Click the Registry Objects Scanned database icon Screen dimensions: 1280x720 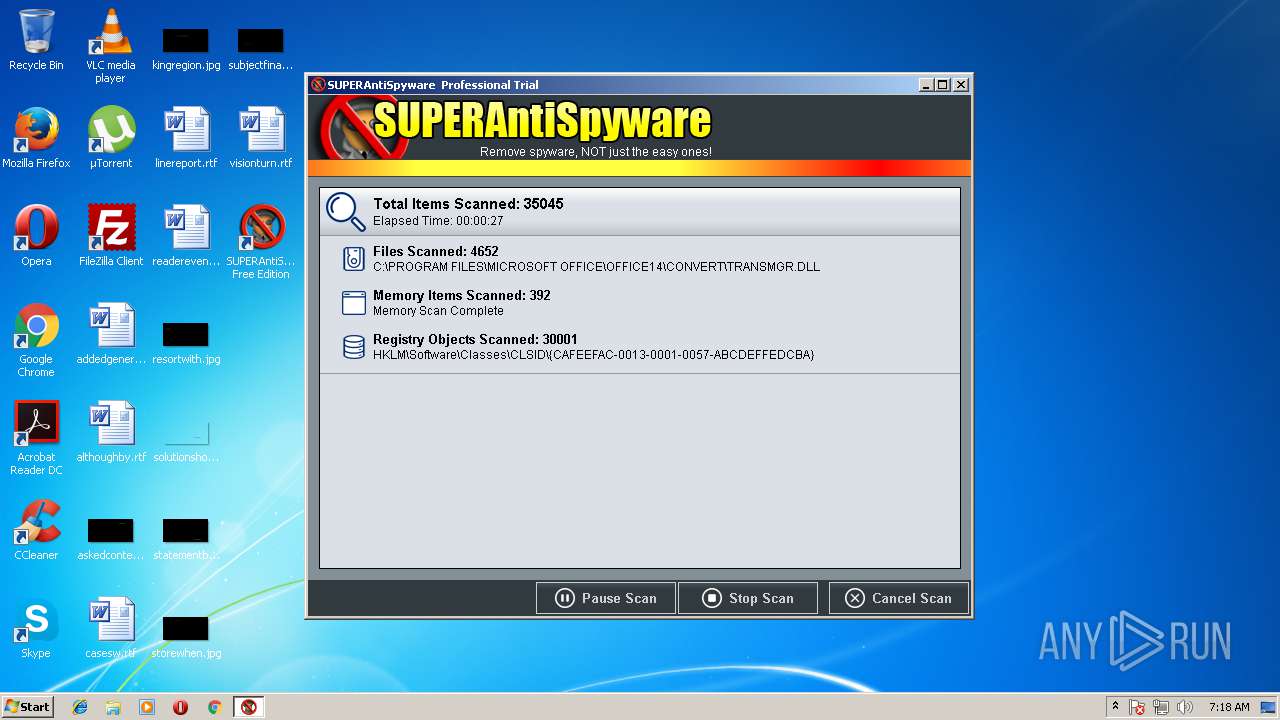point(353,347)
